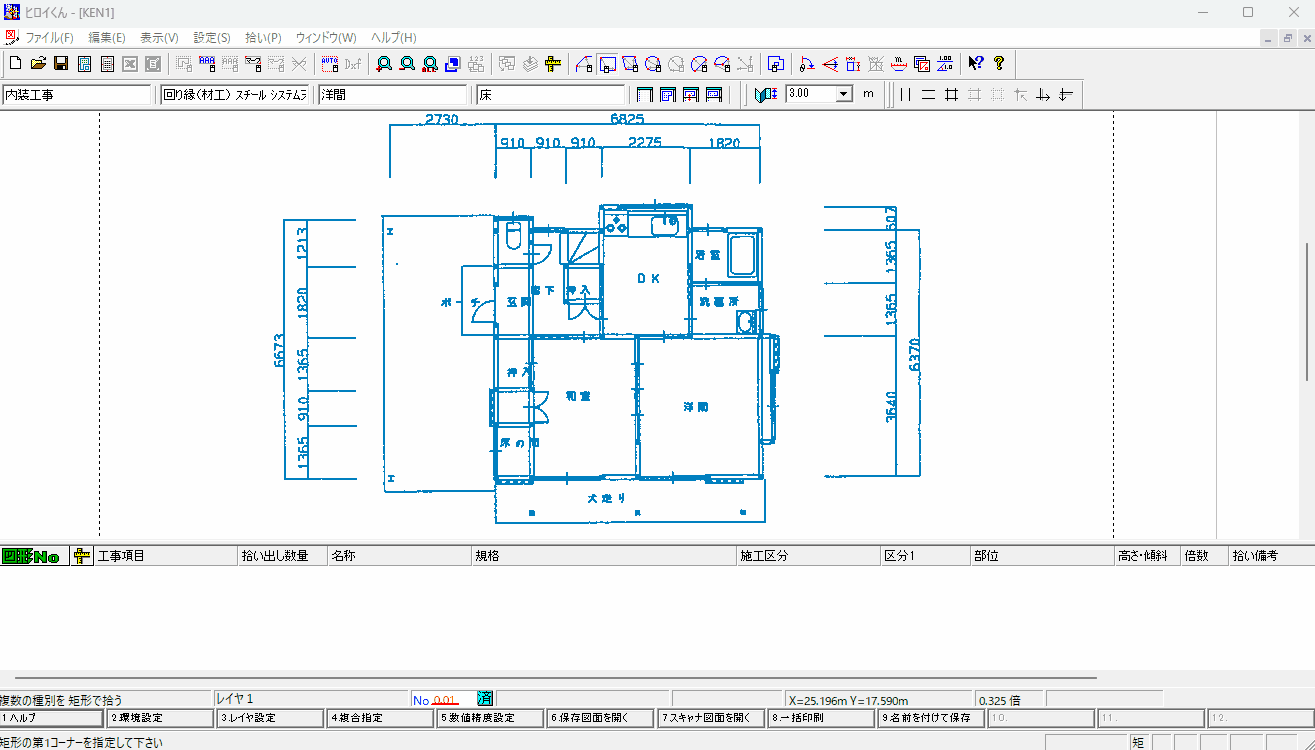Click the zoom in magnifier icon
The height and width of the screenshot is (750, 1315).
[384, 64]
